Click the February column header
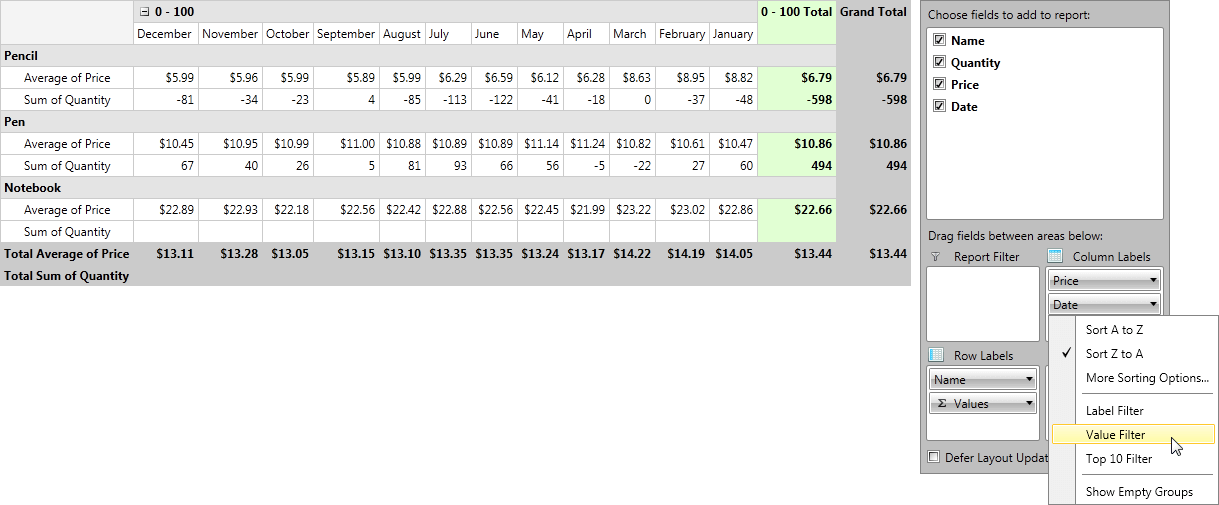The height and width of the screenshot is (505, 1219). tap(682, 34)
